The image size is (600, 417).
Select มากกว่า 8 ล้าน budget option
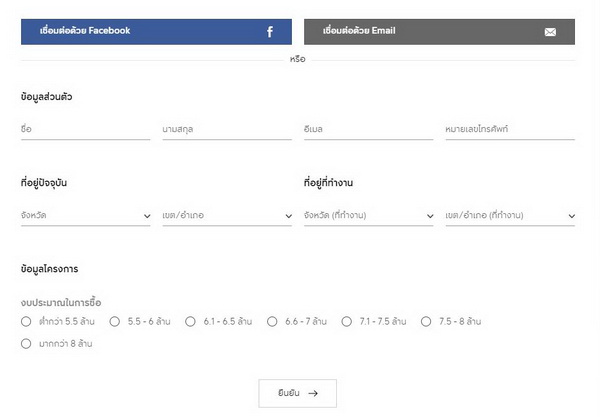tap(26, 344)
